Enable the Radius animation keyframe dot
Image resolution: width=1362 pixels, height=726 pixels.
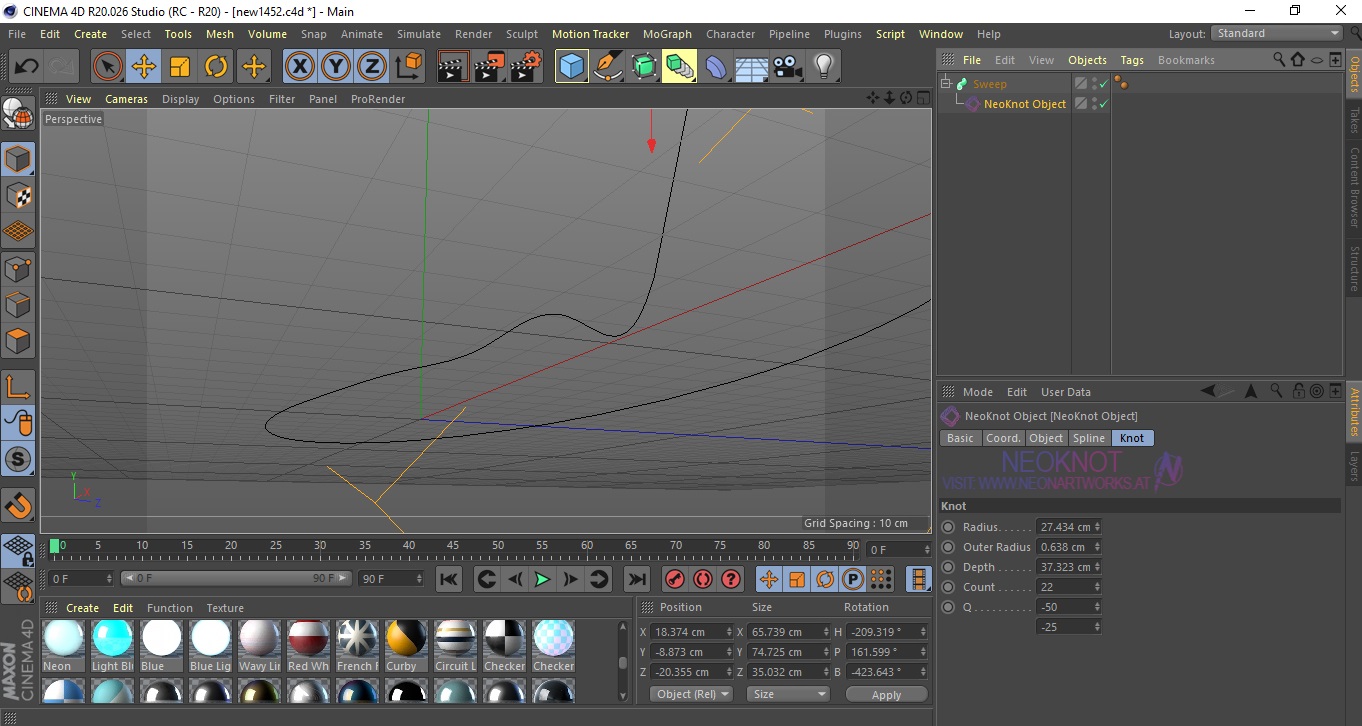(948, 527)
